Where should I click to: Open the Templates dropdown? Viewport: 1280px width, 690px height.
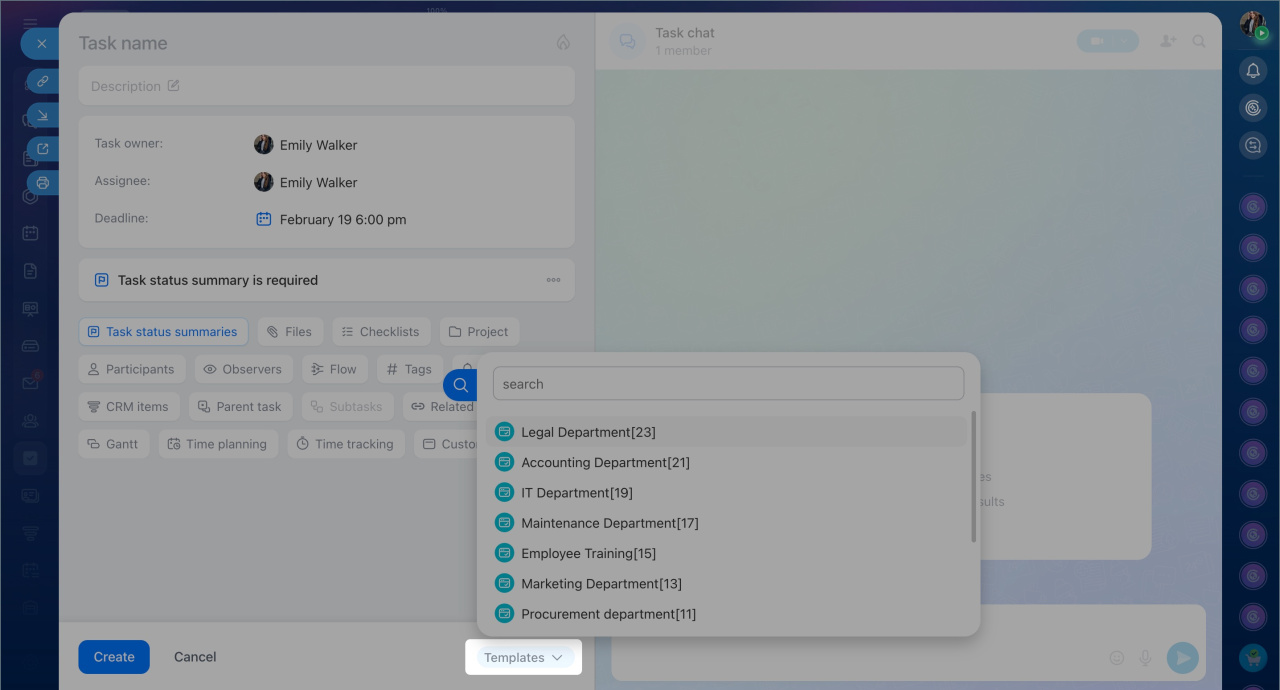(523, 657)
